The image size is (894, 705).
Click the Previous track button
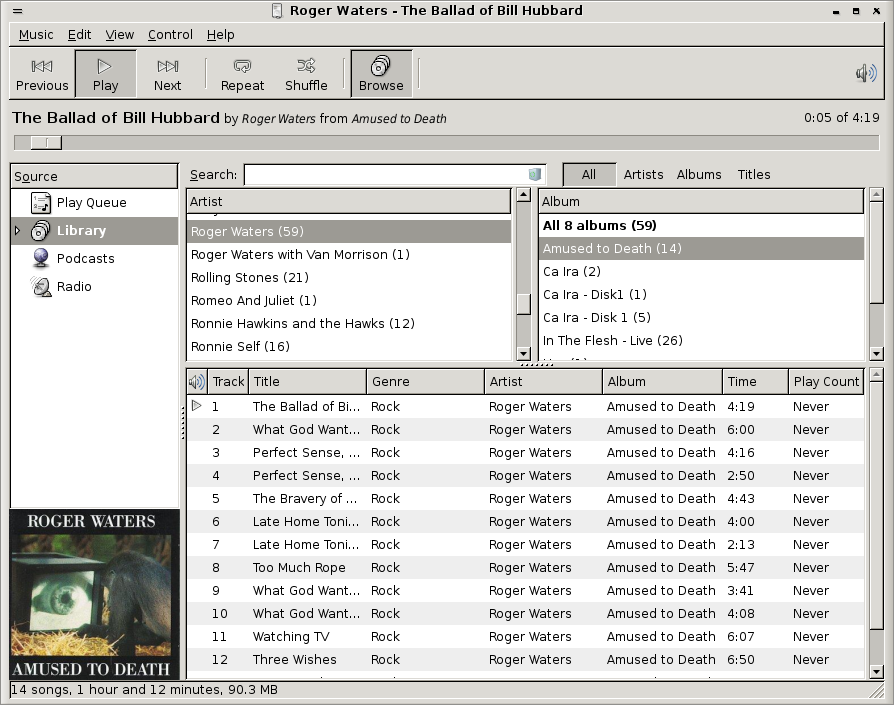click(42, 75)
